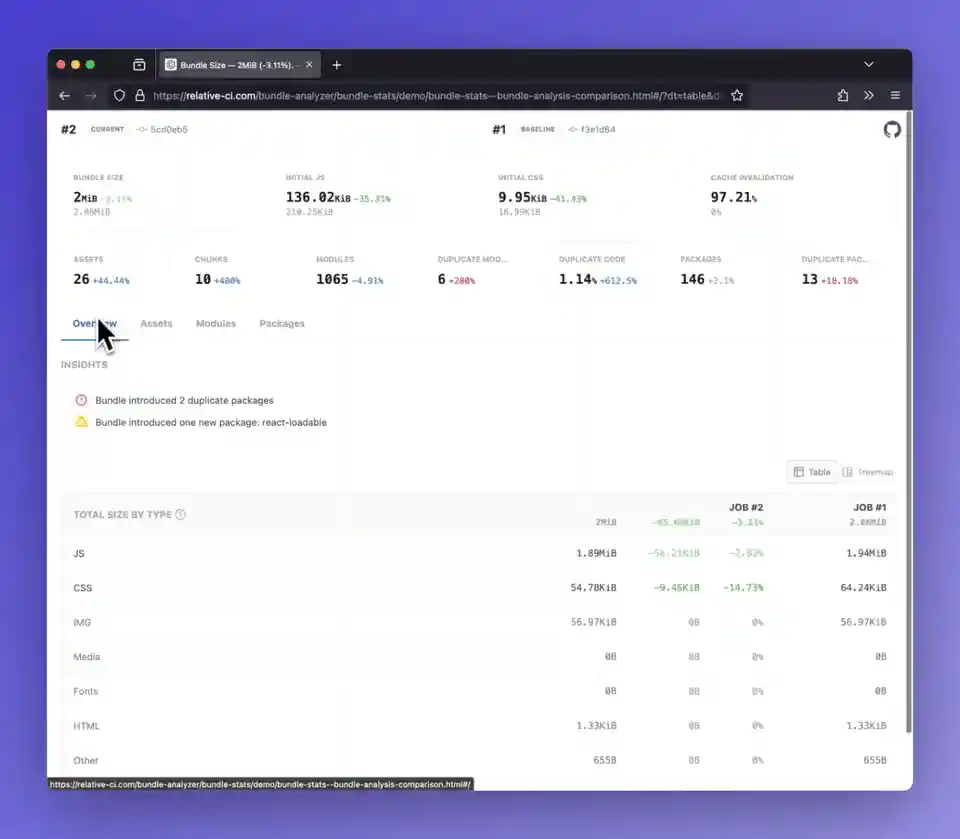Open the tab list chevron at top right

[868, 64]
